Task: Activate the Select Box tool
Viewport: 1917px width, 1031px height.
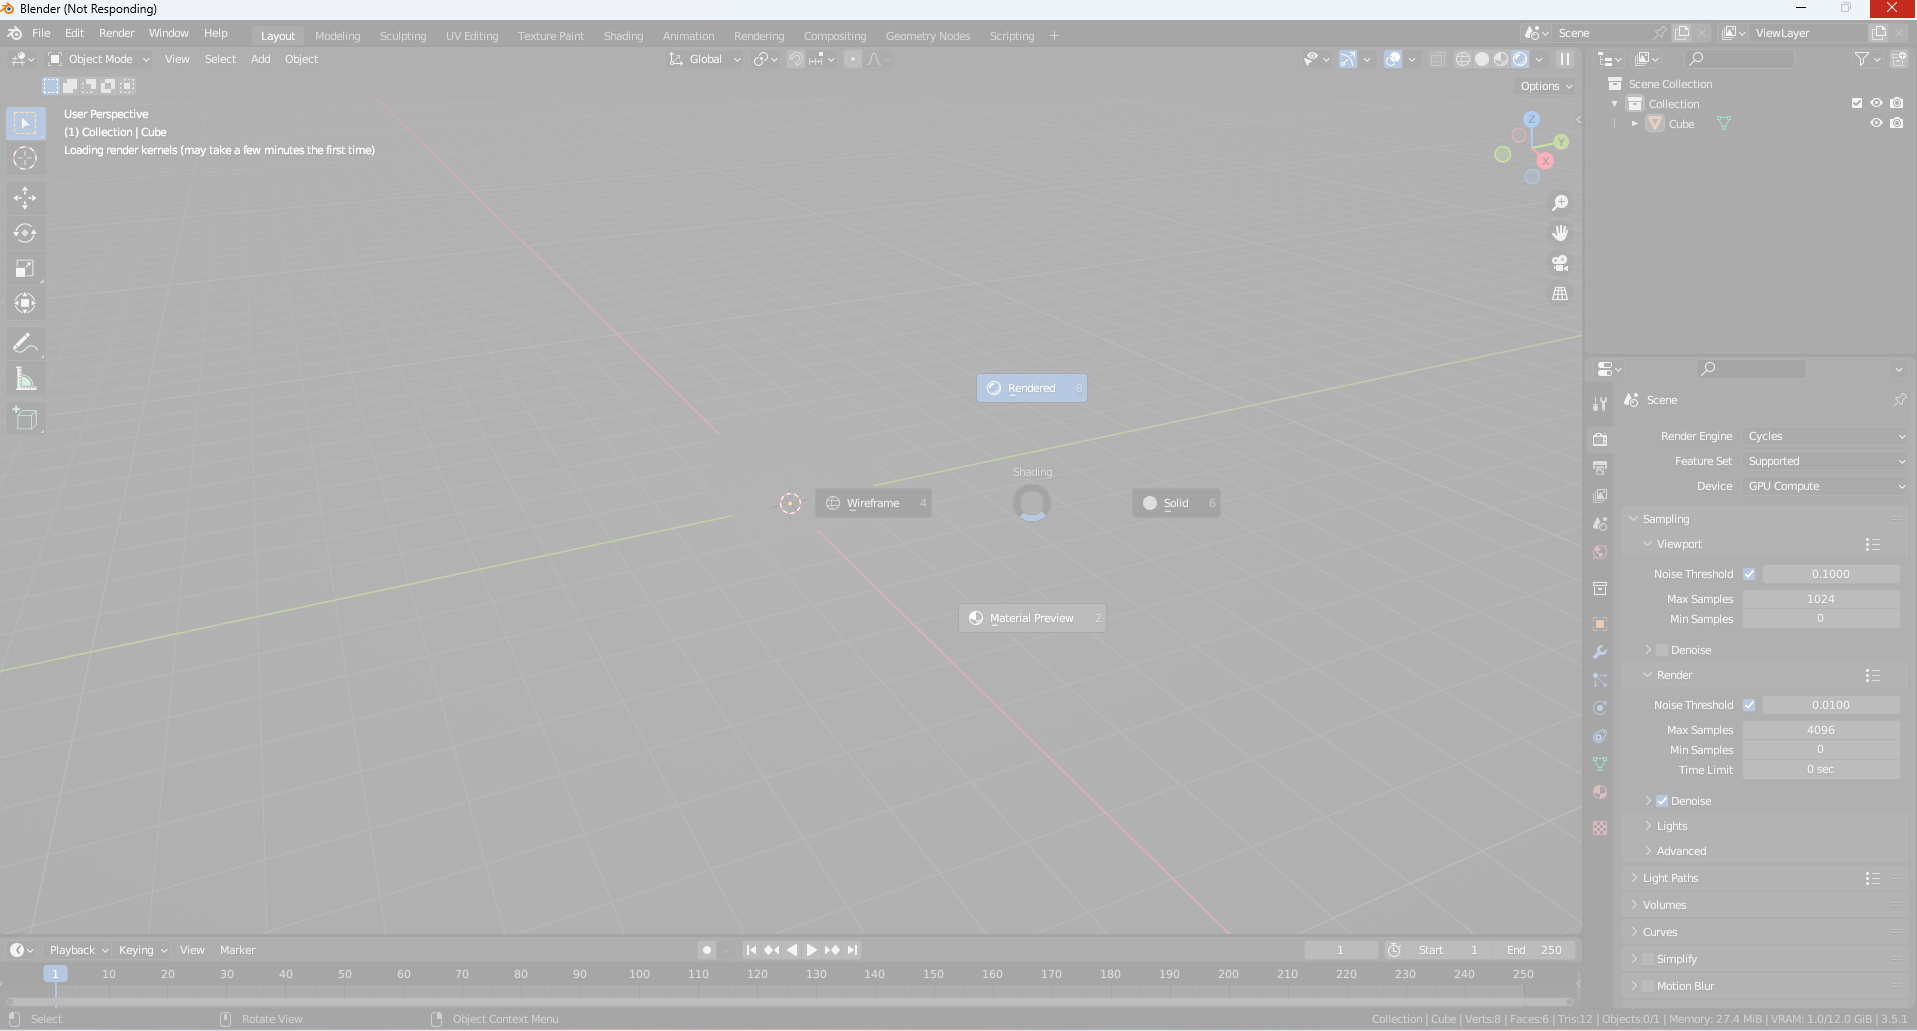Action: pyautogui.click(x=25, y=123)
